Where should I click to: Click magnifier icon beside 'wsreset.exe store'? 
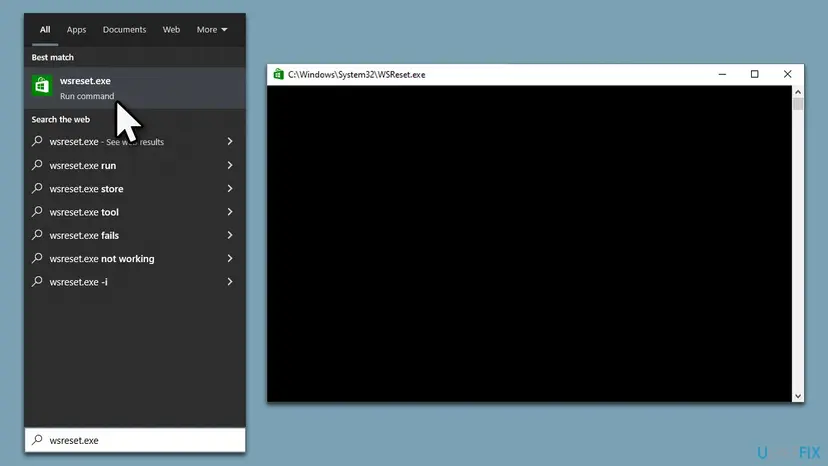(x=37, y=188)
